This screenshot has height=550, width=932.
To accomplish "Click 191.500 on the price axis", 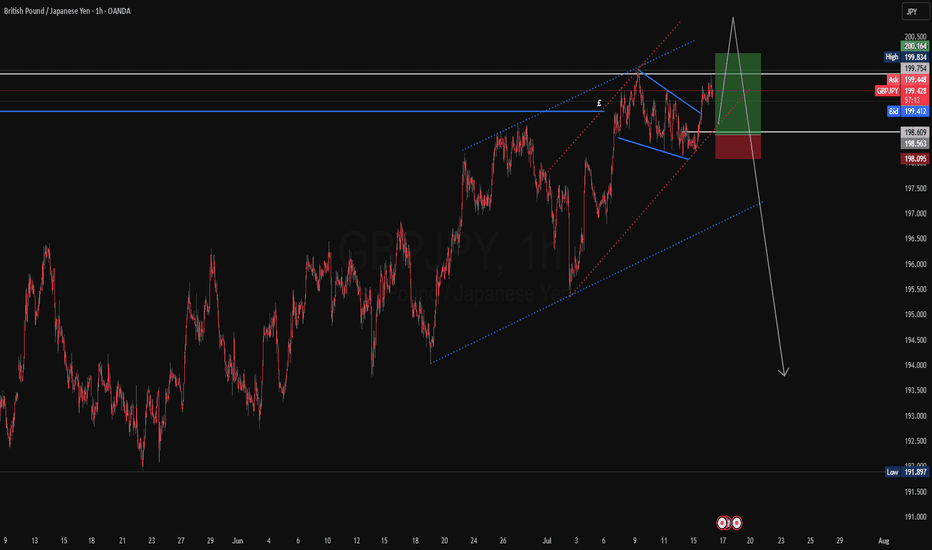I will (915, 492).
